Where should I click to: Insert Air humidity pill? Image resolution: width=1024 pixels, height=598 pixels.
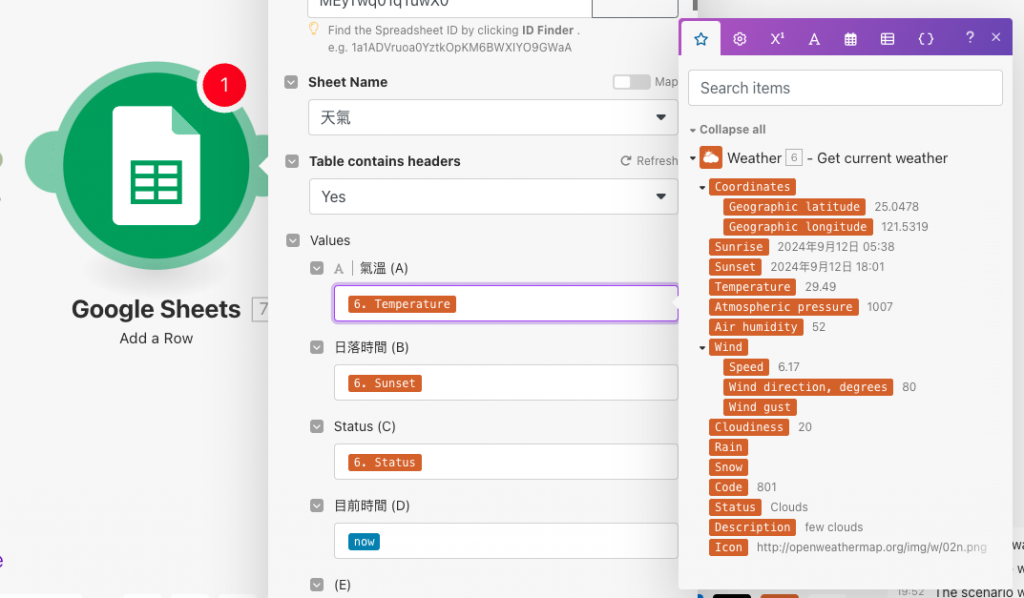click(x=756, y=327)
